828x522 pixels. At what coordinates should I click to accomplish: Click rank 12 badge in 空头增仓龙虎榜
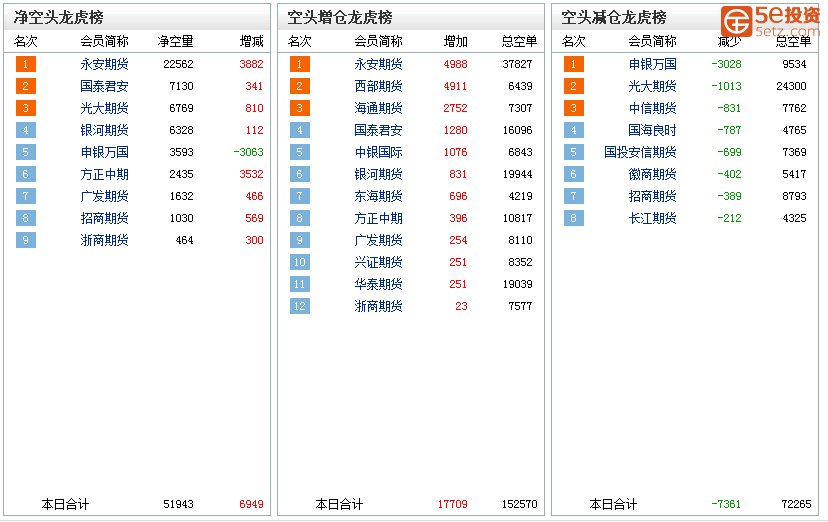pyautogui.click(x=299, y=306)
